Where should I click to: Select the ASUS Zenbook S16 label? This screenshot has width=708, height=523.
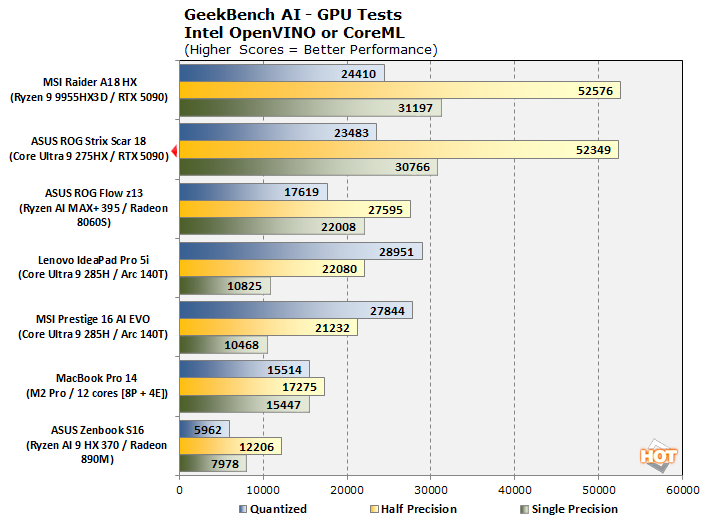click(97, 444)
